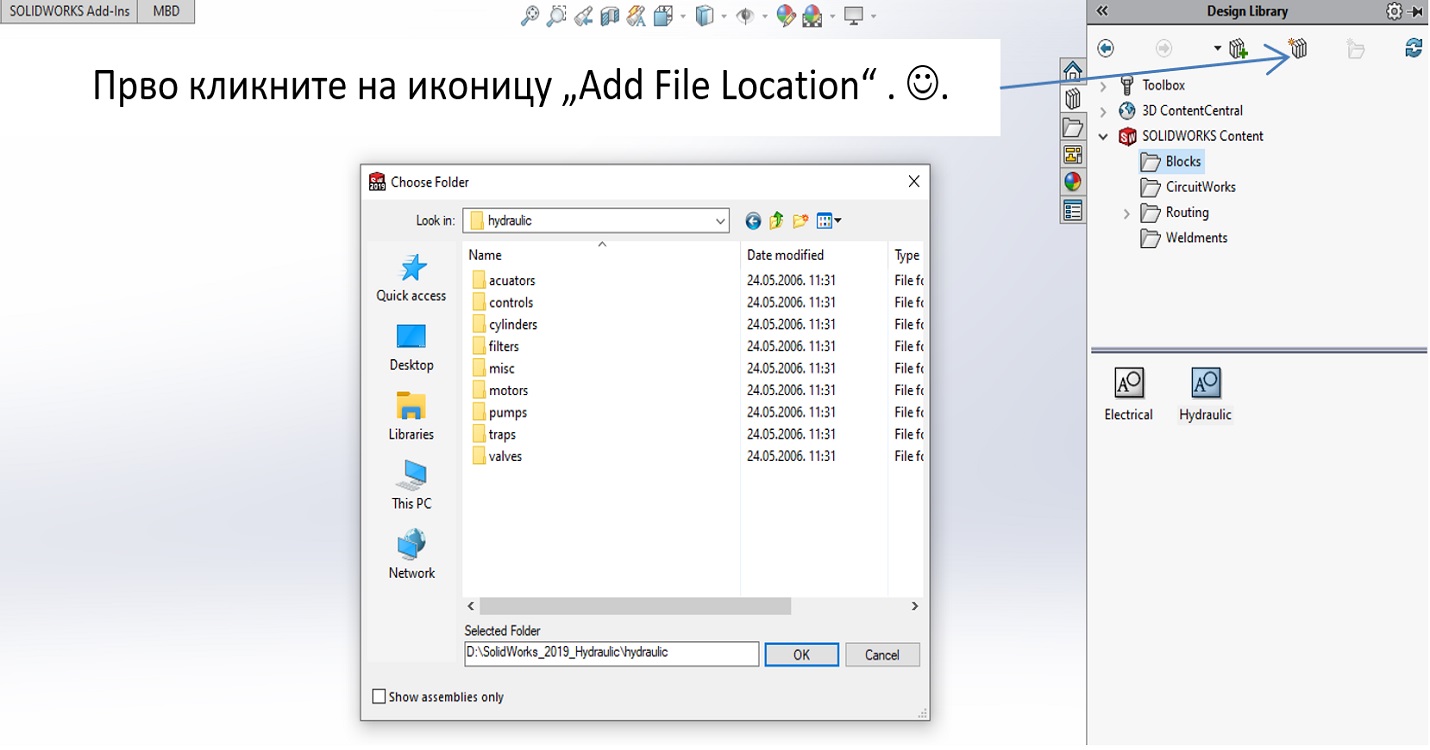This screenshot has height=750, width=1430.
Task: Select the Design Library task pane tab
Action: pyautogui.click(x=1072, y=99)
